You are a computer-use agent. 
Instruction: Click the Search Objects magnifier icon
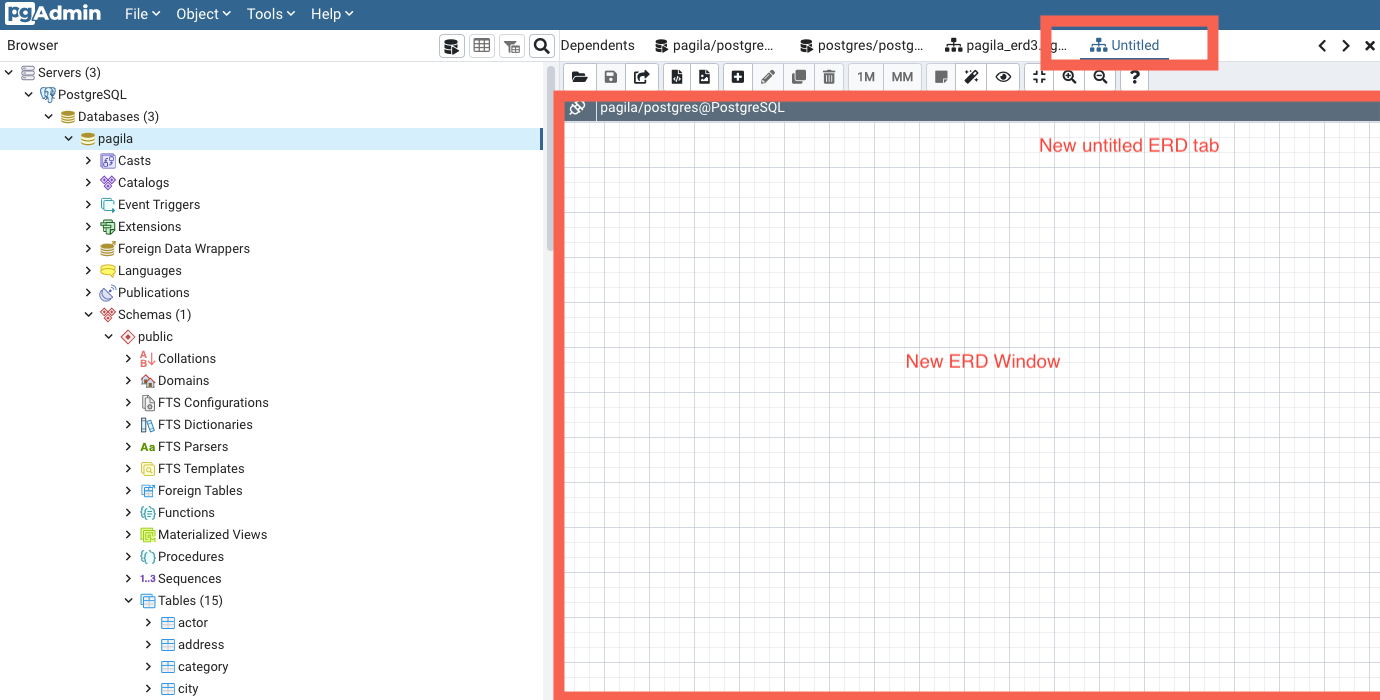click(x=541, y=45)
